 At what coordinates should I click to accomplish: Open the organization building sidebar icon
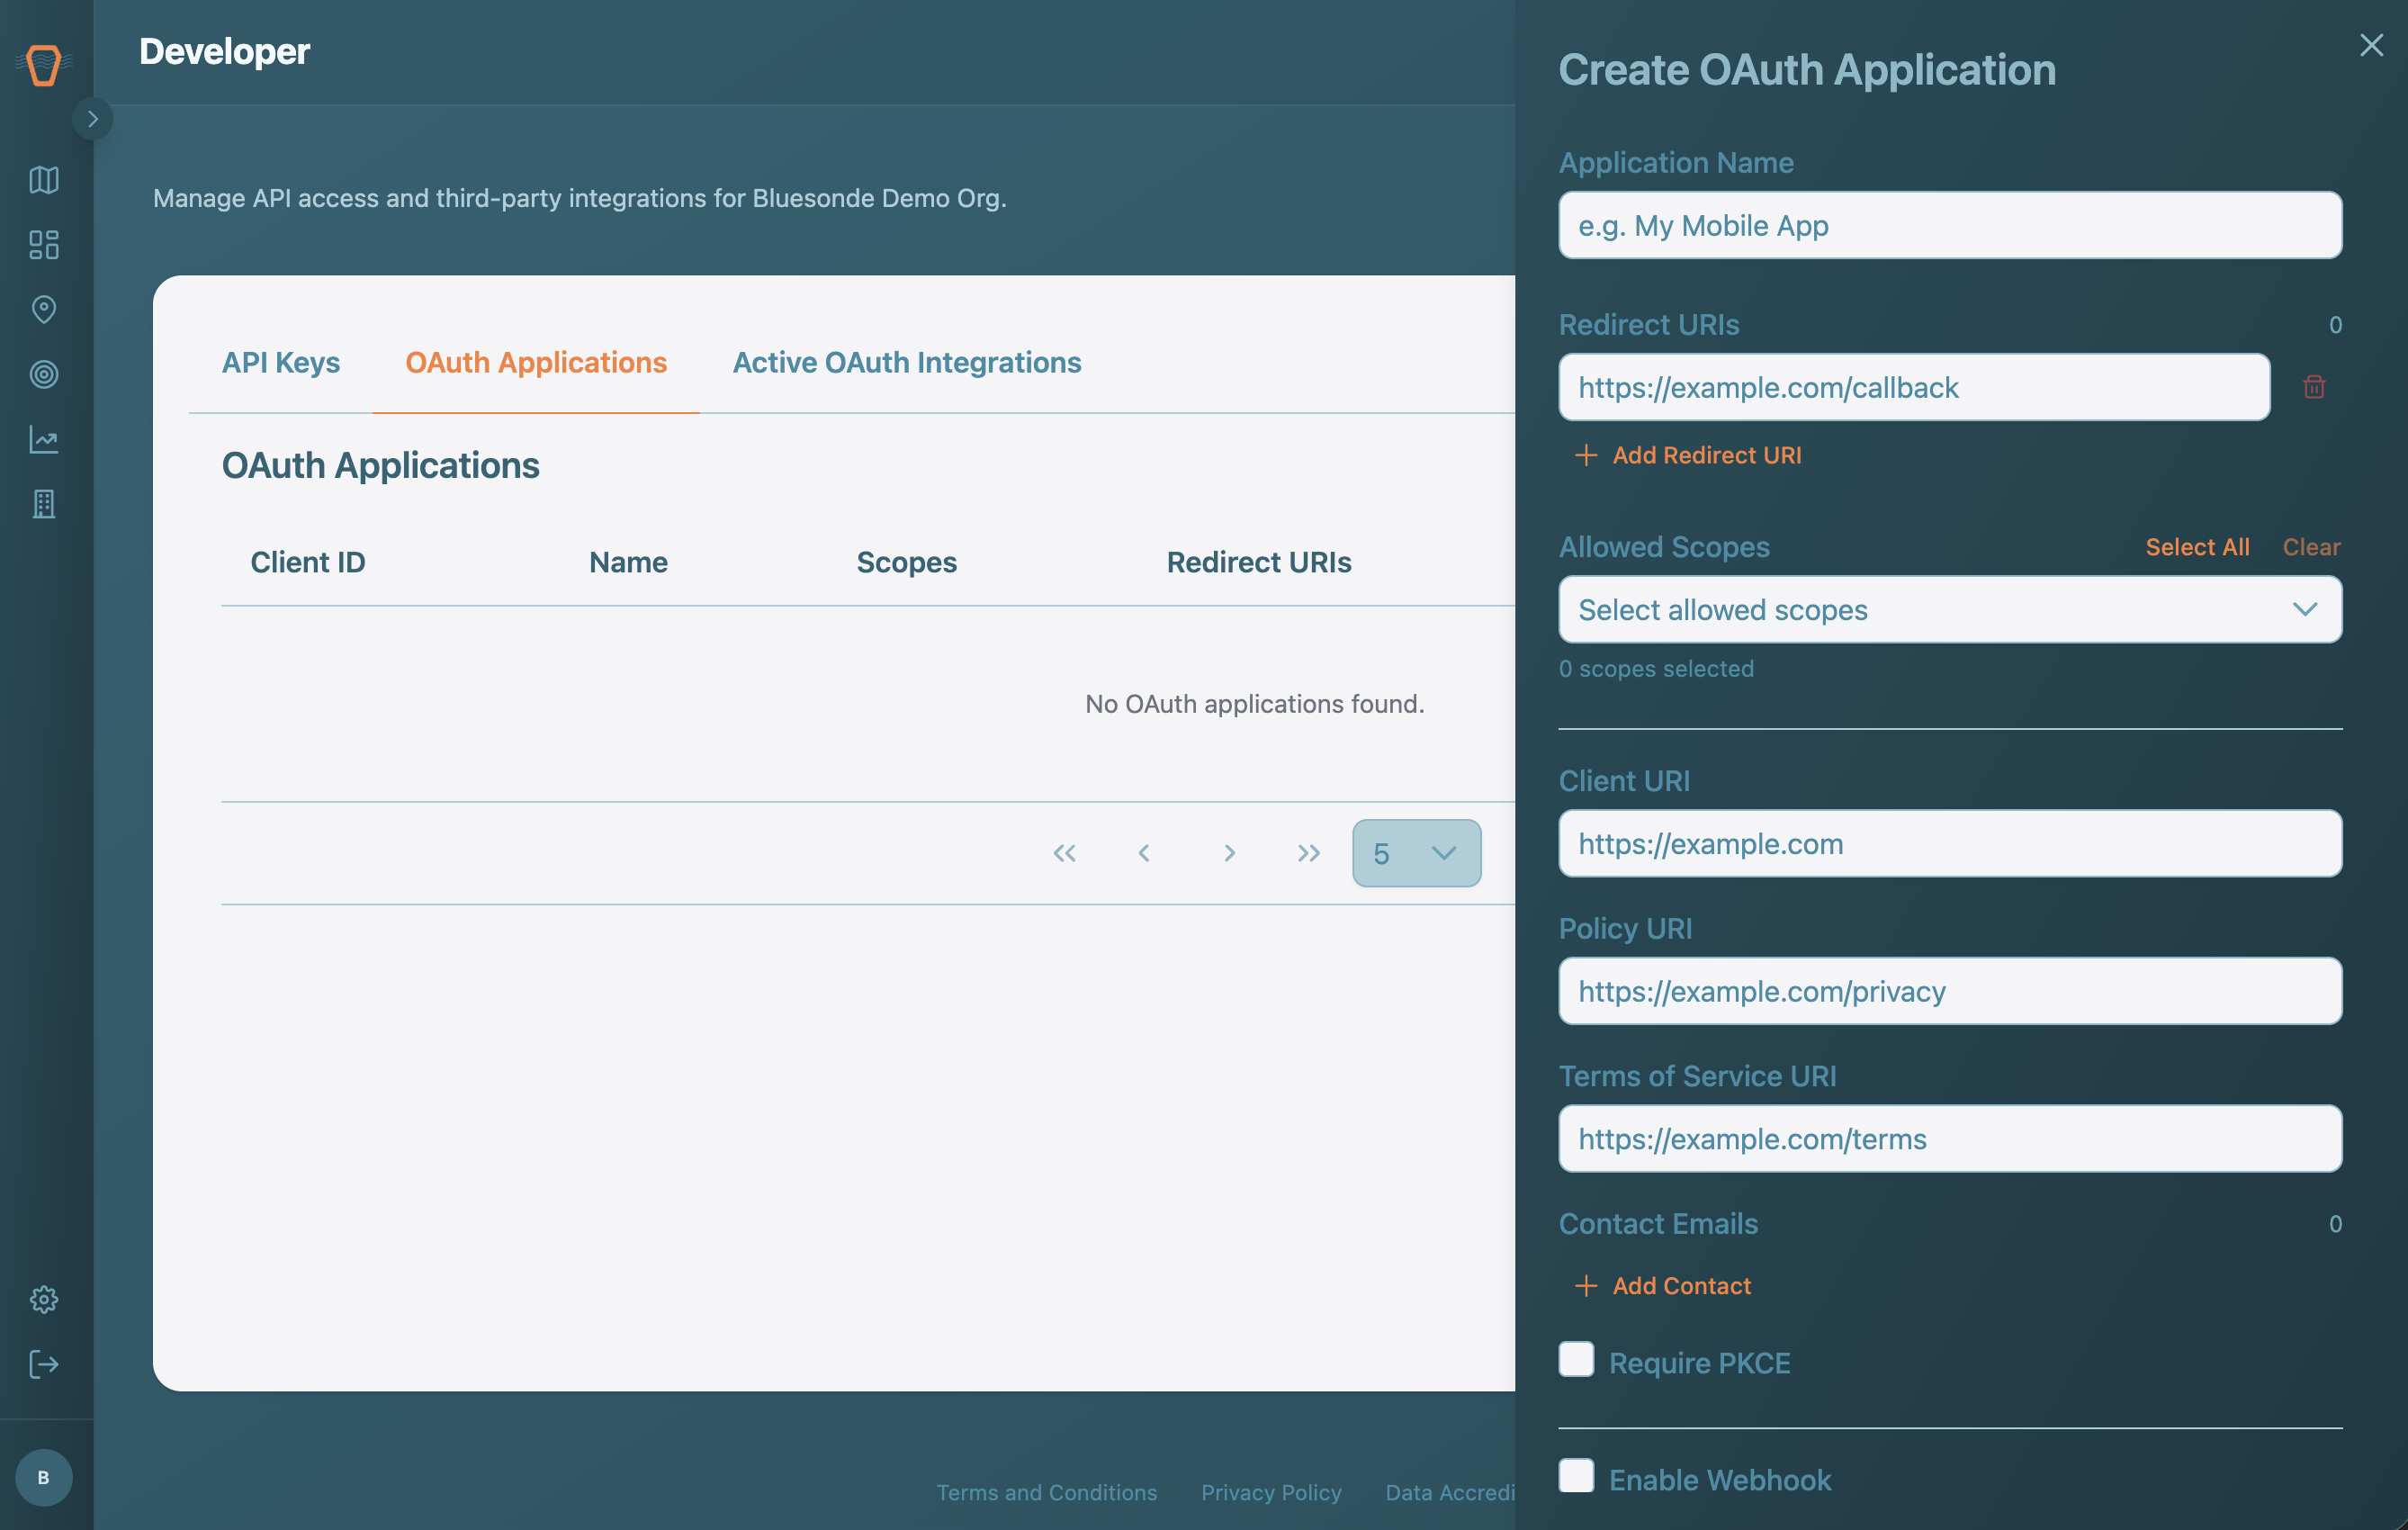click(44, 504)
